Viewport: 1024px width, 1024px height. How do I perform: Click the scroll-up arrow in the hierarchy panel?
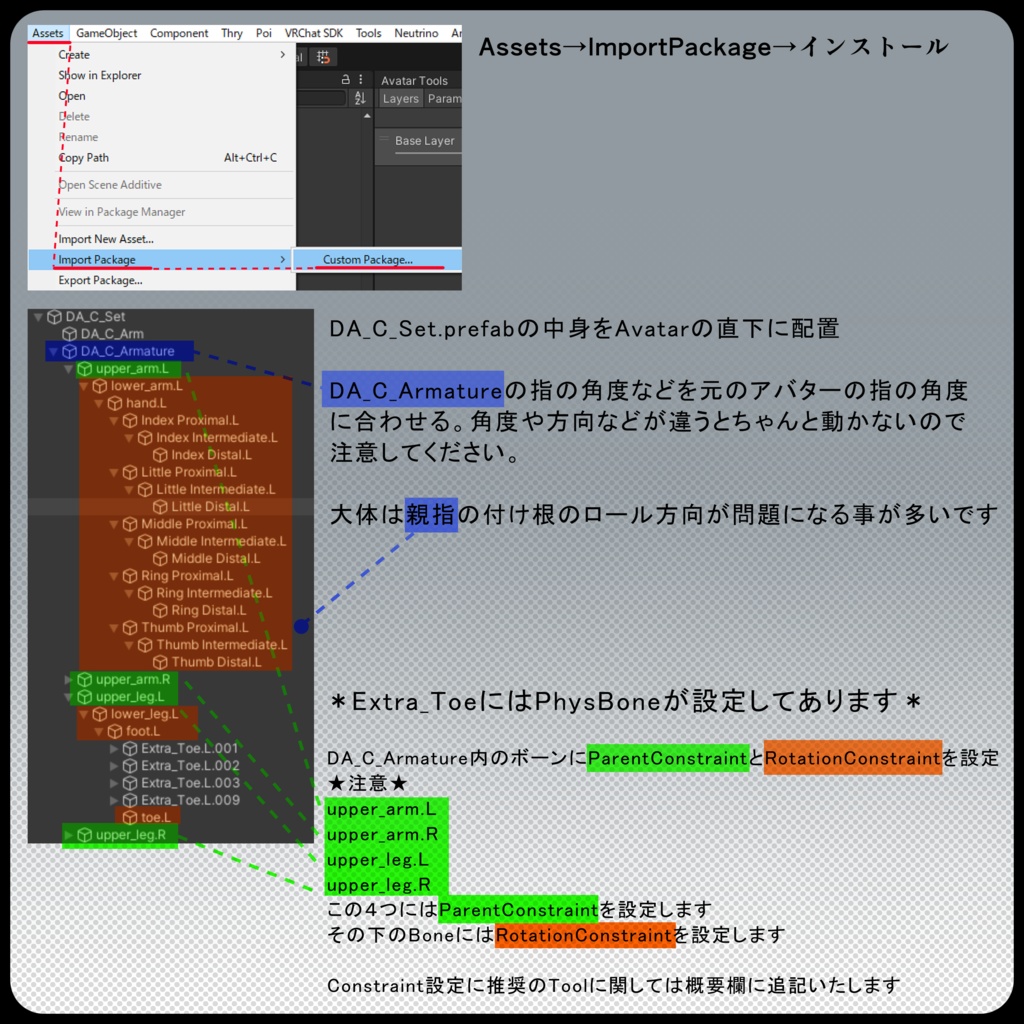point(367,115)
